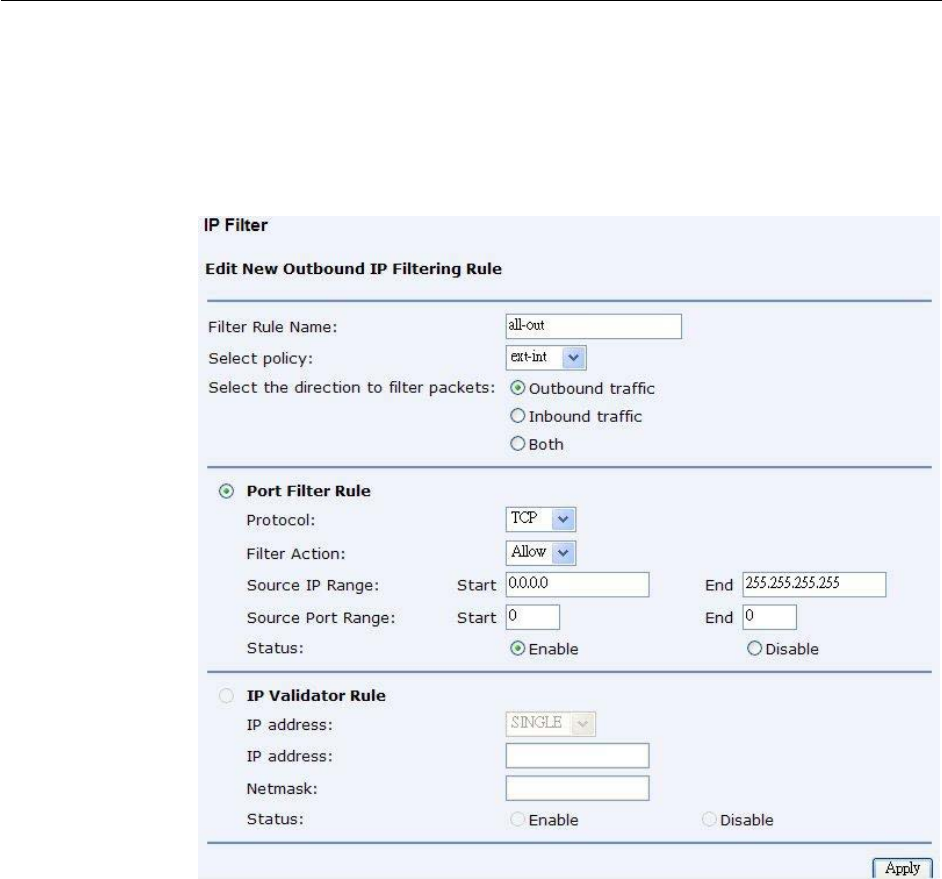Click the IP Validator IP address text field

[577, 756]
